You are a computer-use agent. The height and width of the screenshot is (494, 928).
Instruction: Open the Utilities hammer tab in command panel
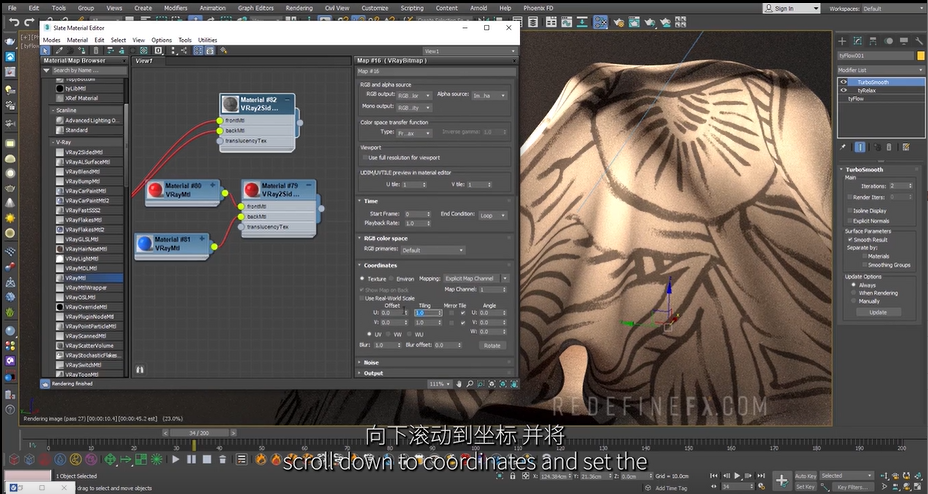coord(919,41)
